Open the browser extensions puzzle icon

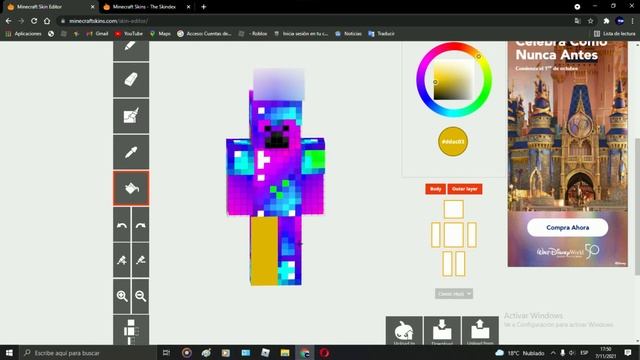[606, 21]
